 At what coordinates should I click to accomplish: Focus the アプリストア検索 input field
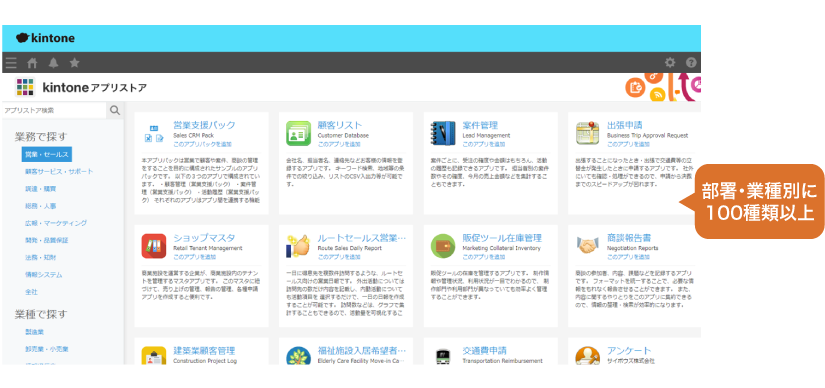(x=54, y=111)
